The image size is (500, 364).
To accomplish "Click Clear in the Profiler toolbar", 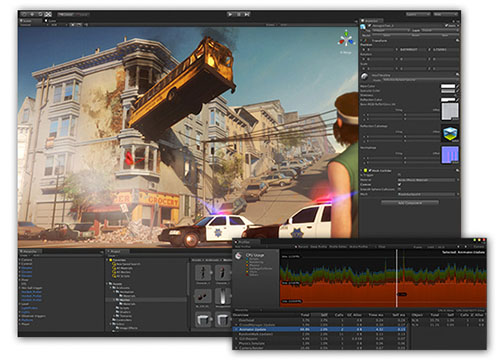I will coord(381,247).
